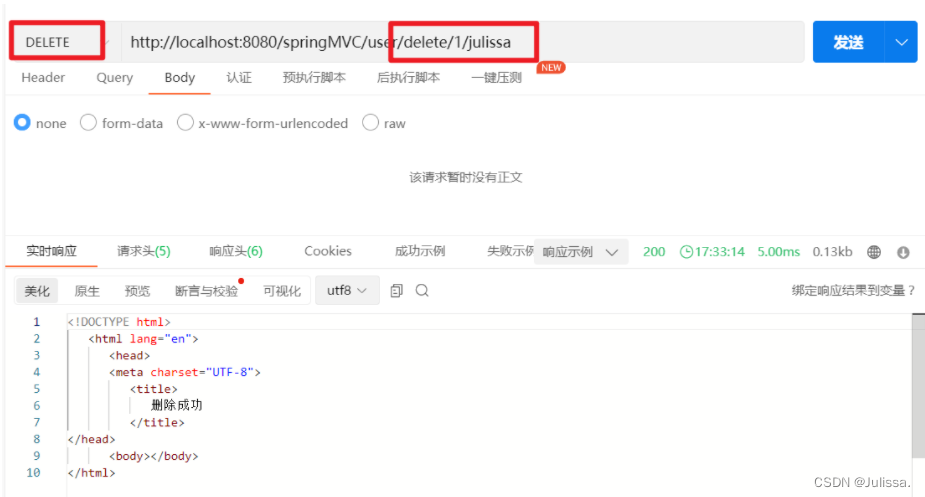Click the <body></body> line
The image size is (925, 497).
[x=153, y=456]
